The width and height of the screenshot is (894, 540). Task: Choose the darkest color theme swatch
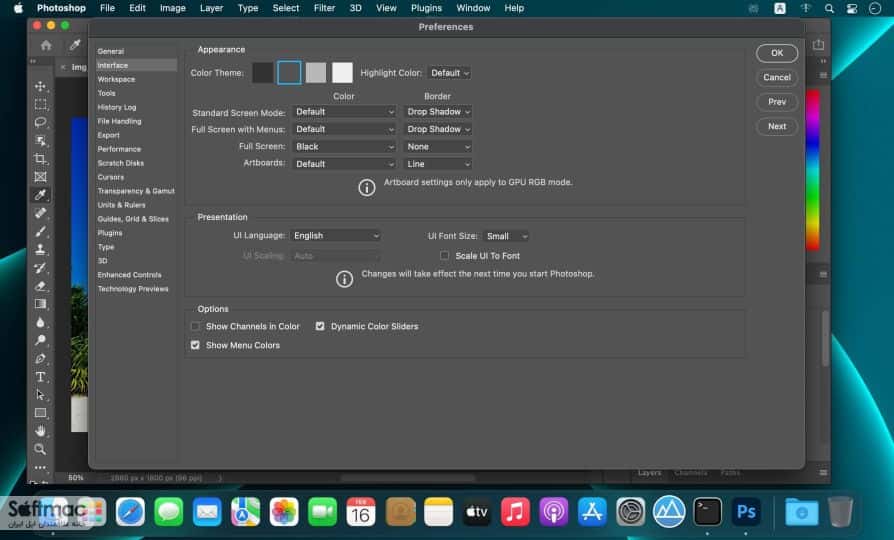[262, 73]
